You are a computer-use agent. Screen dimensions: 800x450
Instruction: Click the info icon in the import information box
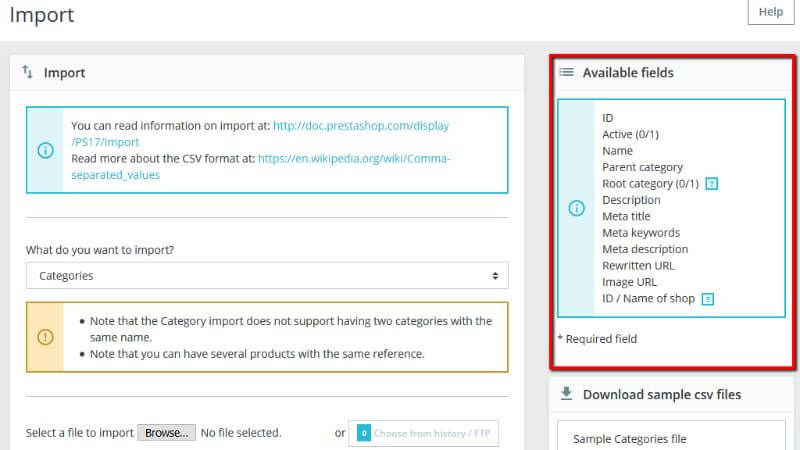45,150
